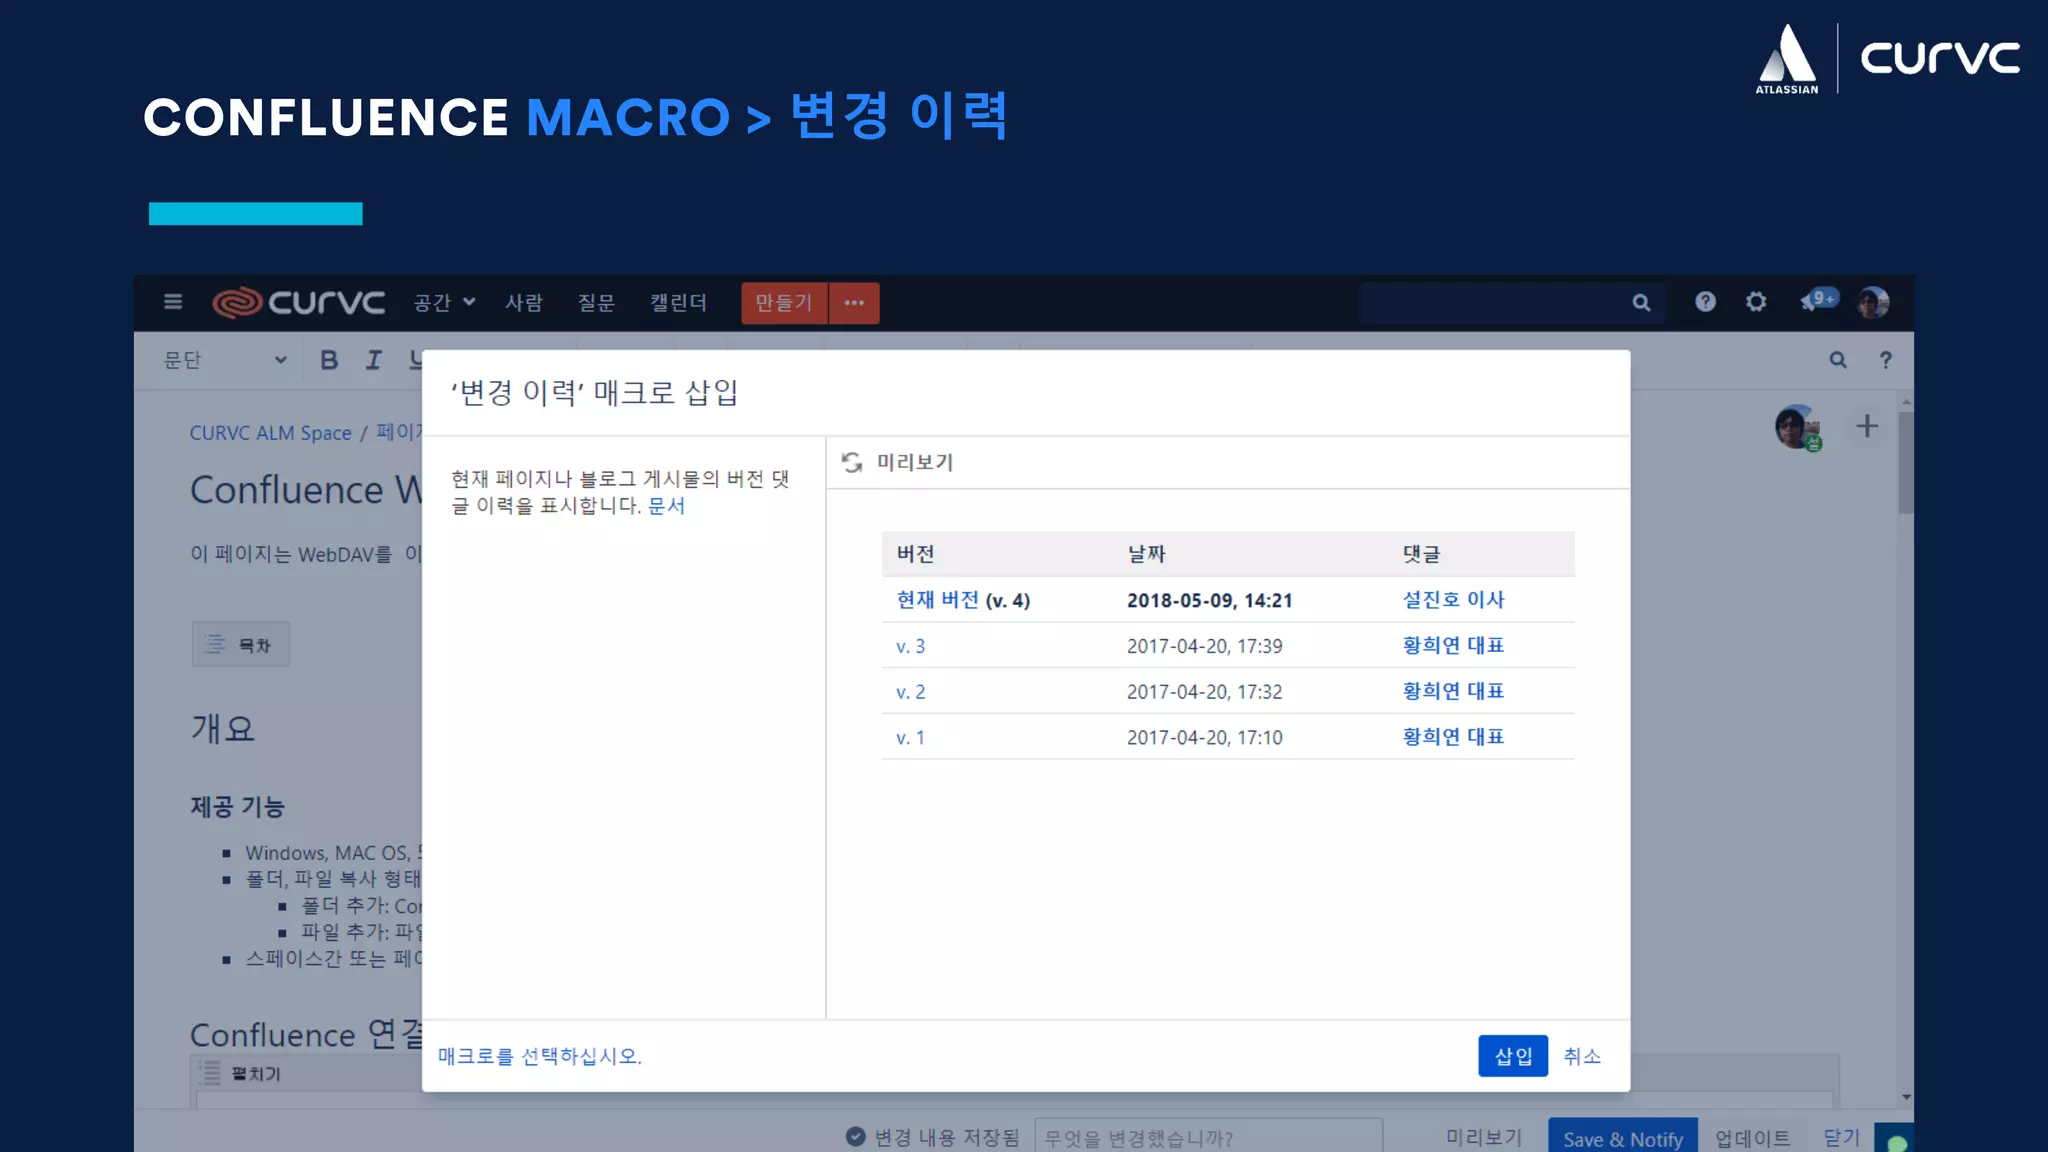Open version v. 2 link
The image size is (2048, 1152).
[x=911, y=692]
